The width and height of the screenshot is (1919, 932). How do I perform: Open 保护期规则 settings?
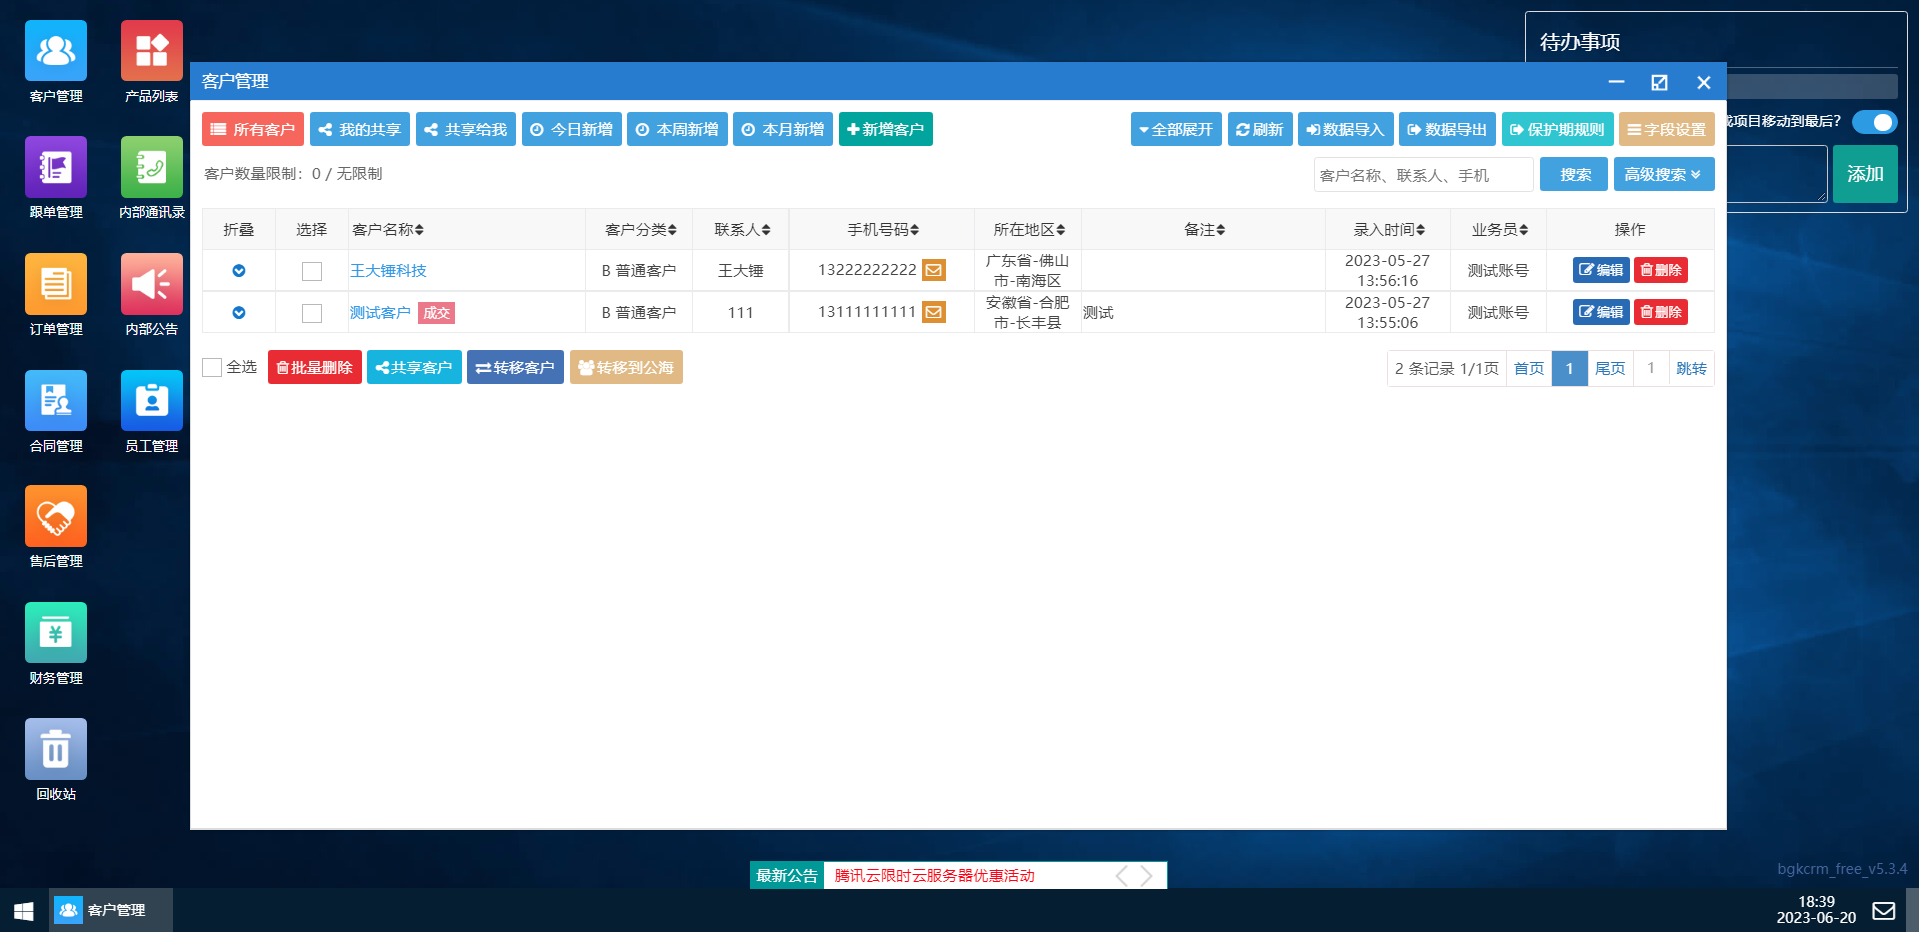click(1557, 129)
